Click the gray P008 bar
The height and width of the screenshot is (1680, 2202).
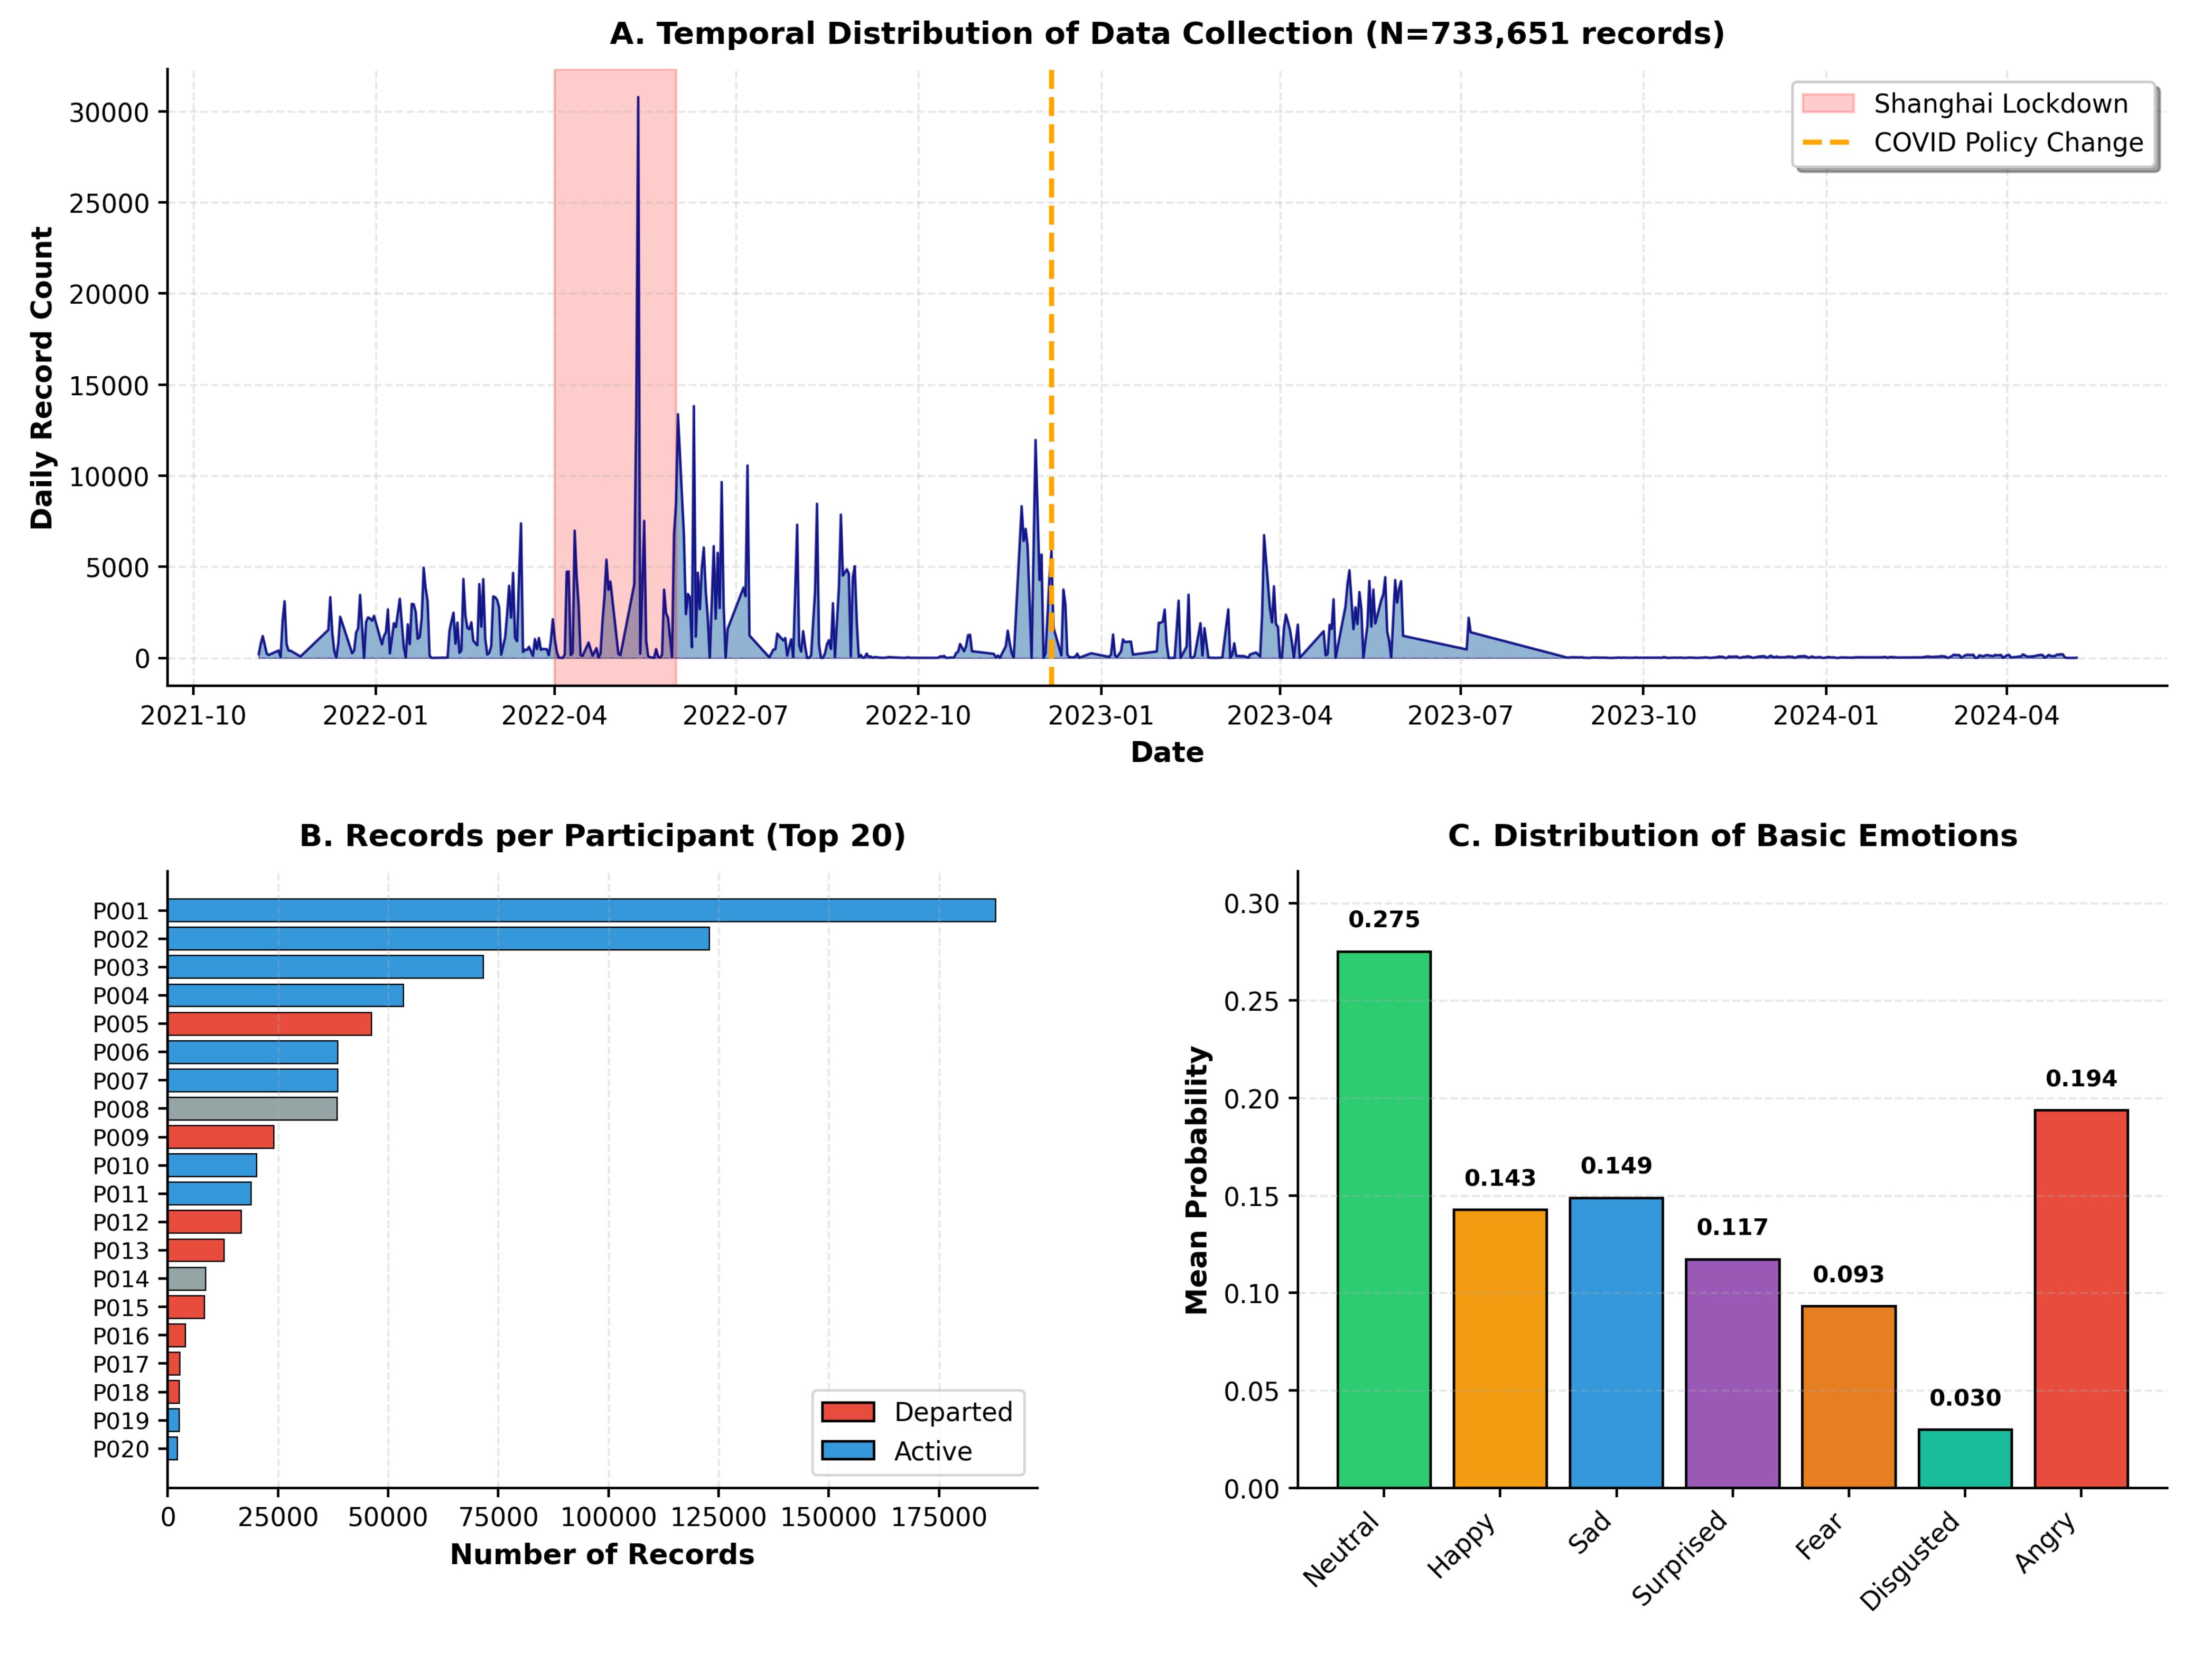point(252,1109)
